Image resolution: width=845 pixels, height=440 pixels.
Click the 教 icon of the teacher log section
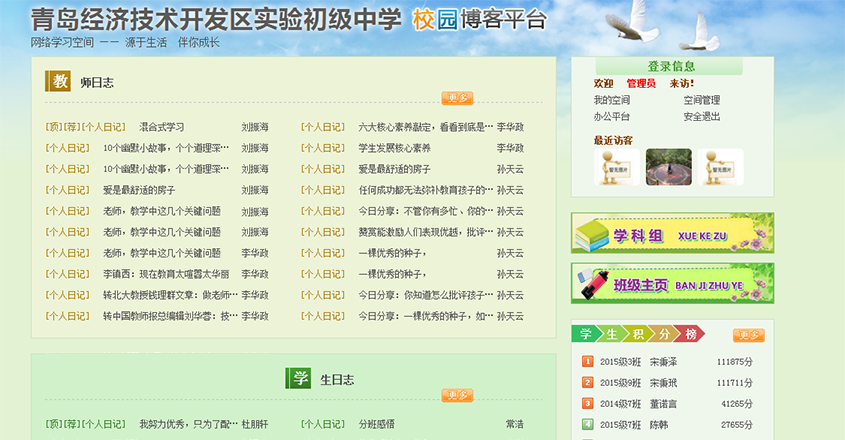pyautogui.click(x=58, y=81)
